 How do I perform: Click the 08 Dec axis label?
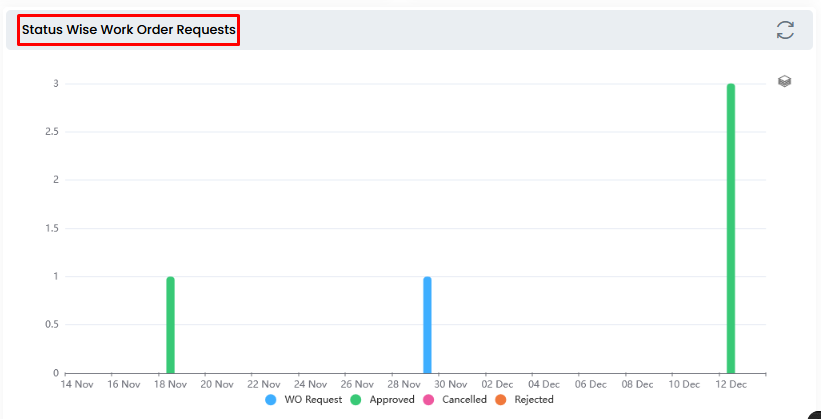coord(637,384)
